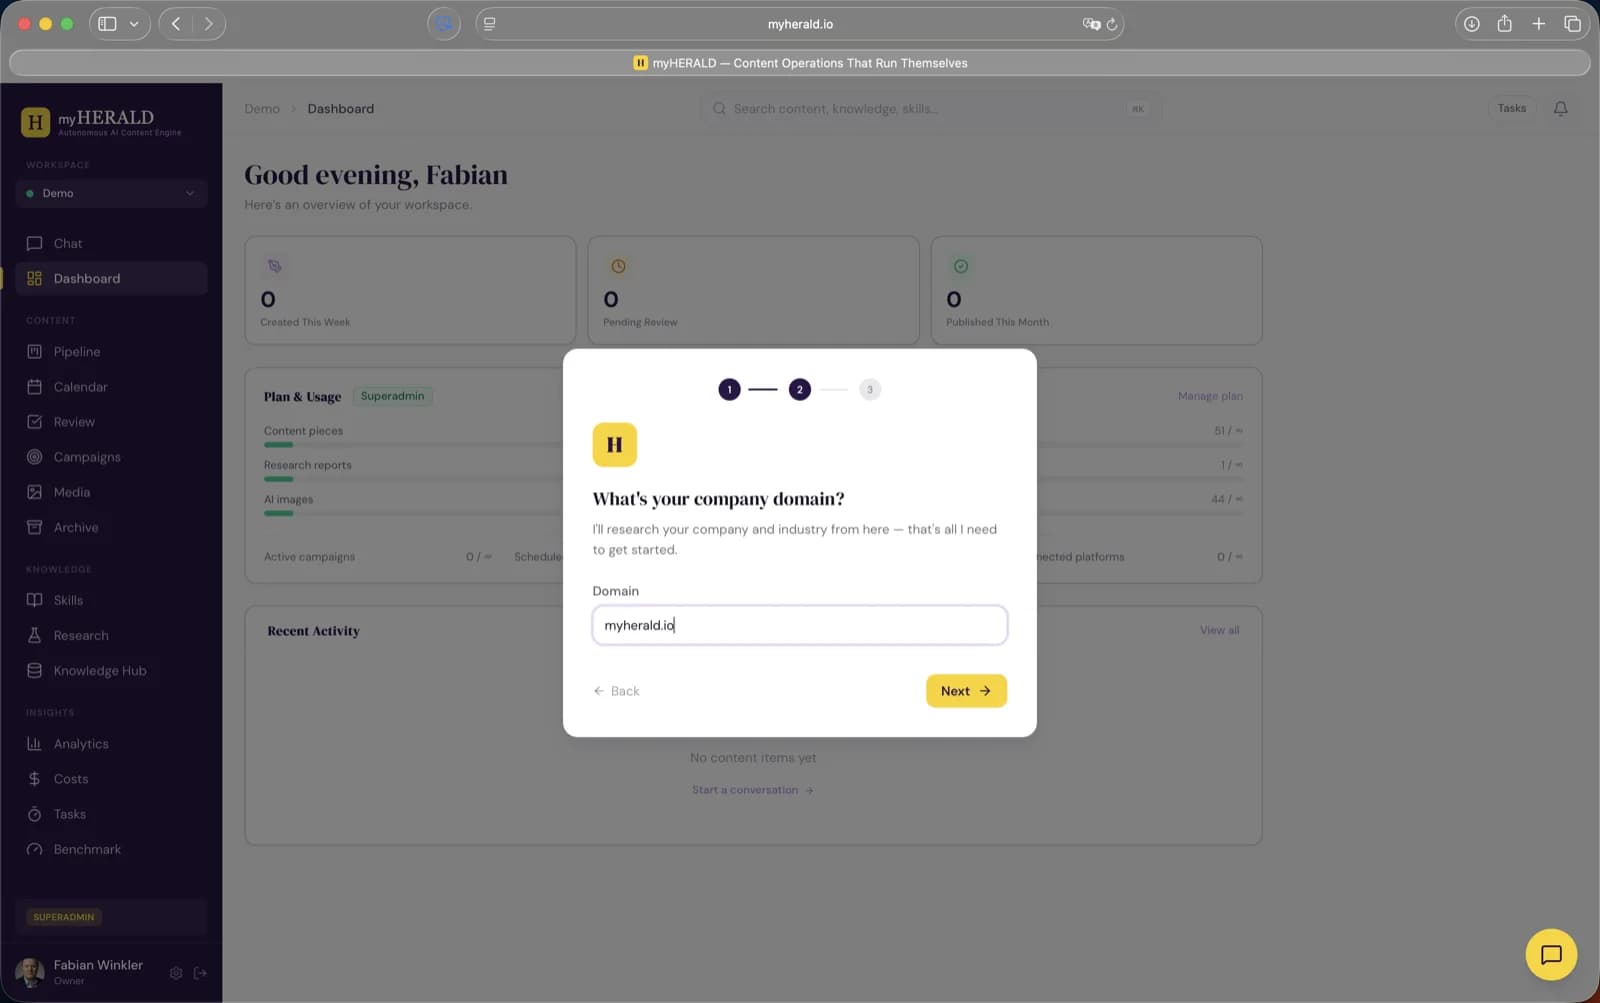The width and height of the screenshot is (1600, 1003).
Task: Click the Created This Week icon
Action: pos(274,266)
